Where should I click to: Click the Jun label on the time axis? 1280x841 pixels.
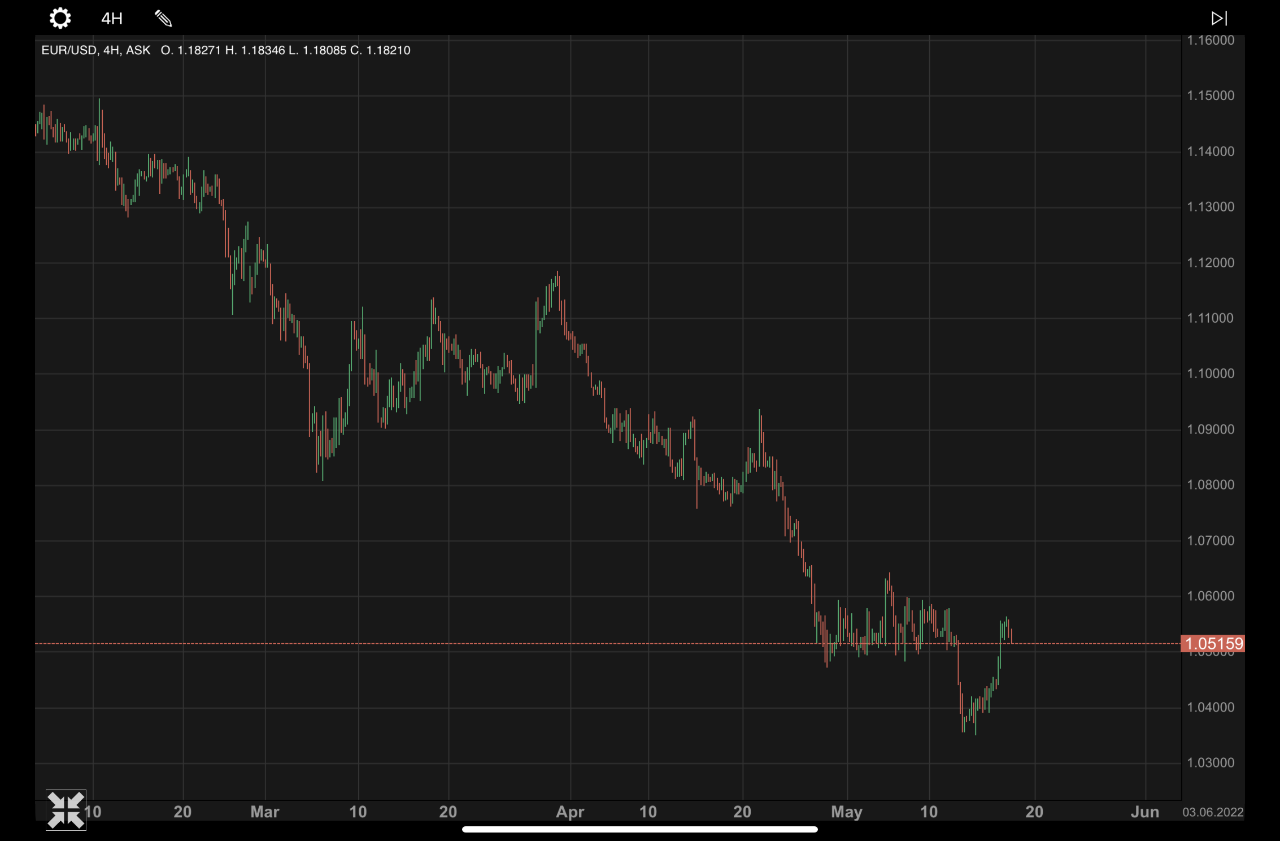click(1147, 812)
